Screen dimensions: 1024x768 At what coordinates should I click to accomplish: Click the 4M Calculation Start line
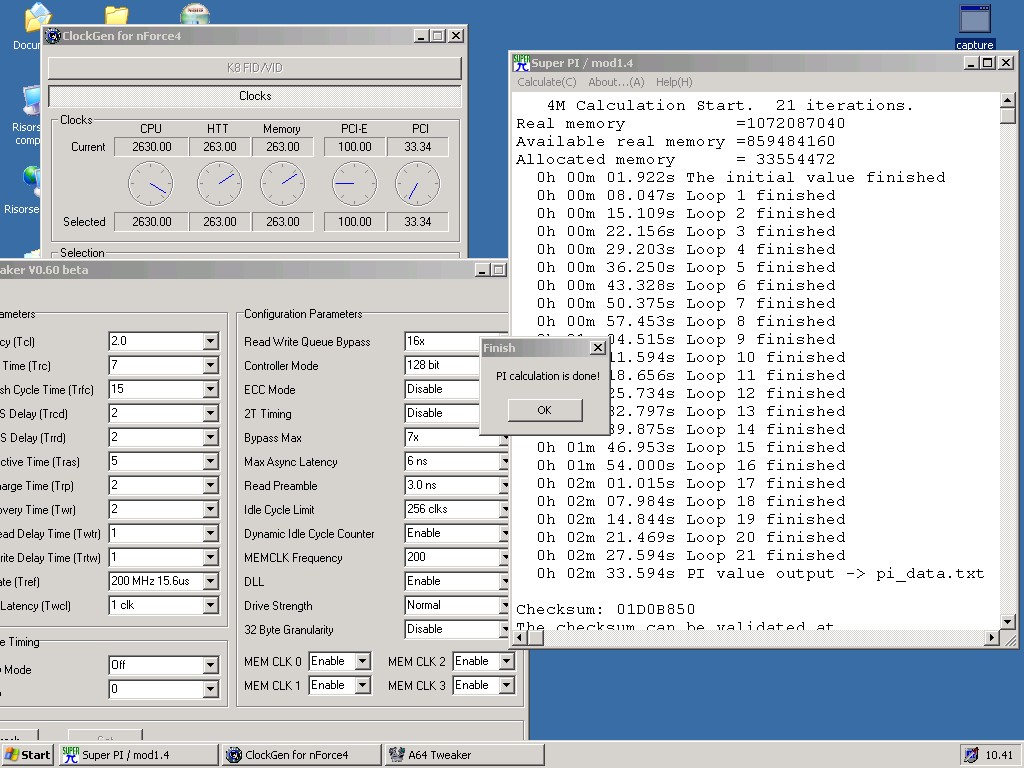coord(729,106)
